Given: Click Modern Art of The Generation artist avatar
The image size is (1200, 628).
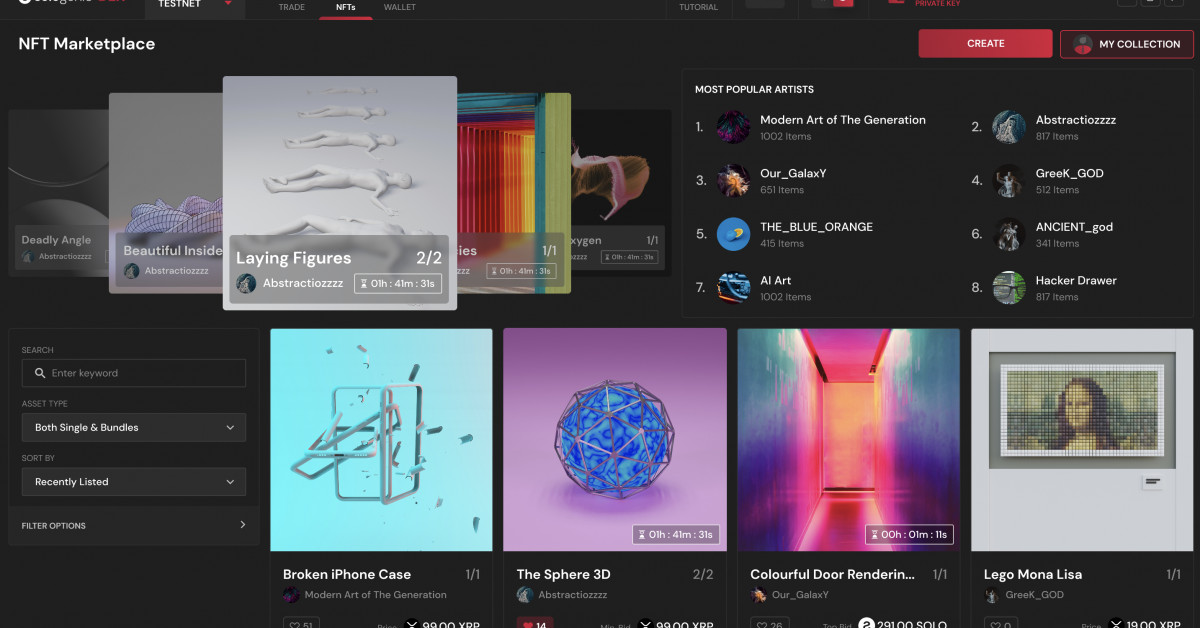Looking at the screenshot, I should pyautogui.click(x=734, y=127).
